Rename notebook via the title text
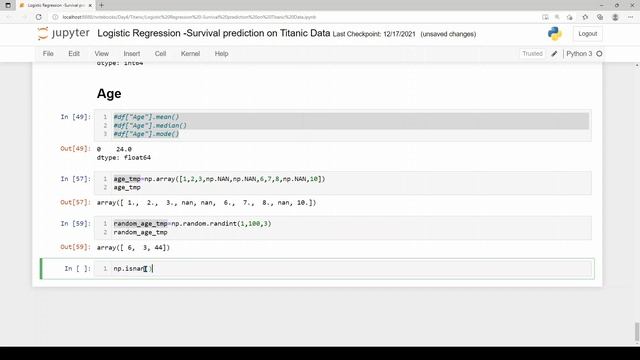 coord(213,33)
